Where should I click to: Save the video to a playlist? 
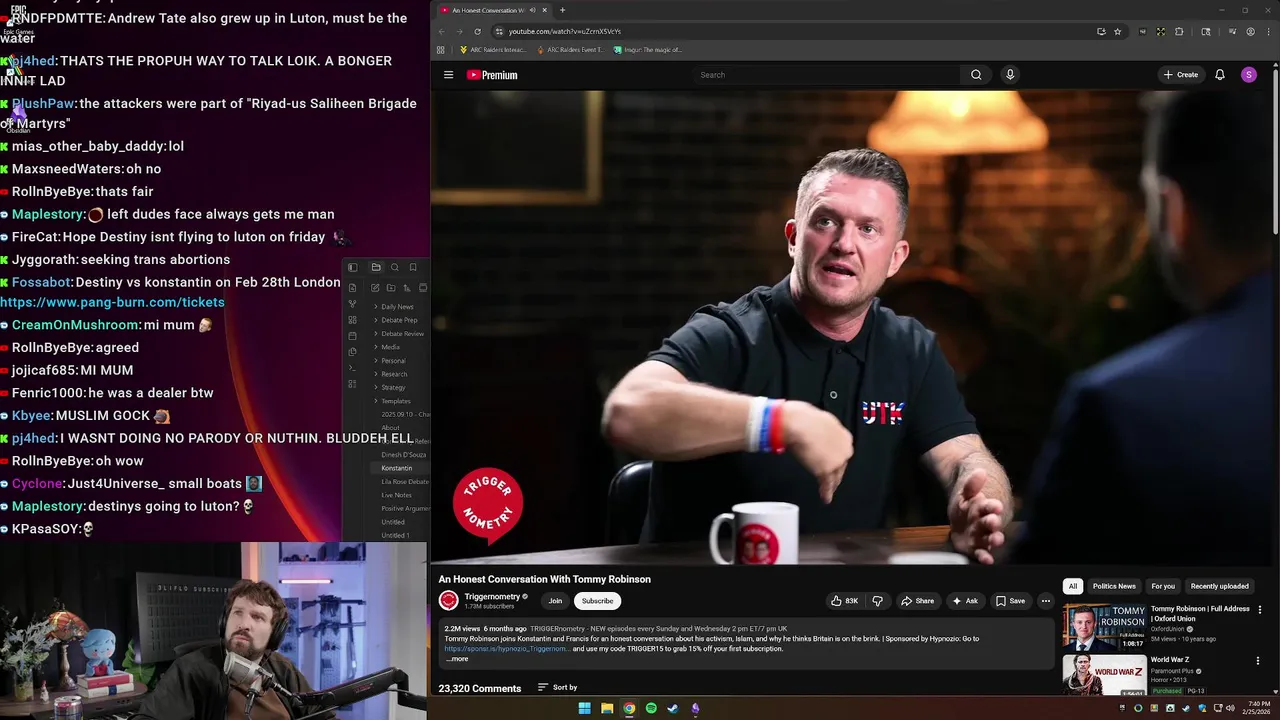click(1010, 601)
